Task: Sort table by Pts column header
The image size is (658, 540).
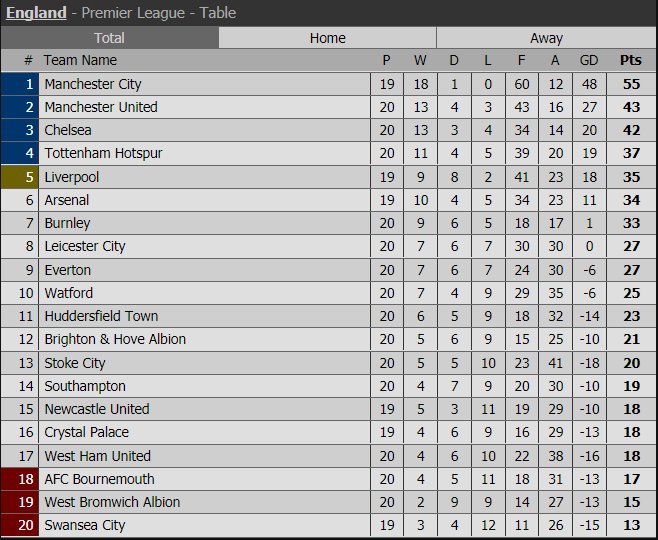Action: tap(630, 61)
